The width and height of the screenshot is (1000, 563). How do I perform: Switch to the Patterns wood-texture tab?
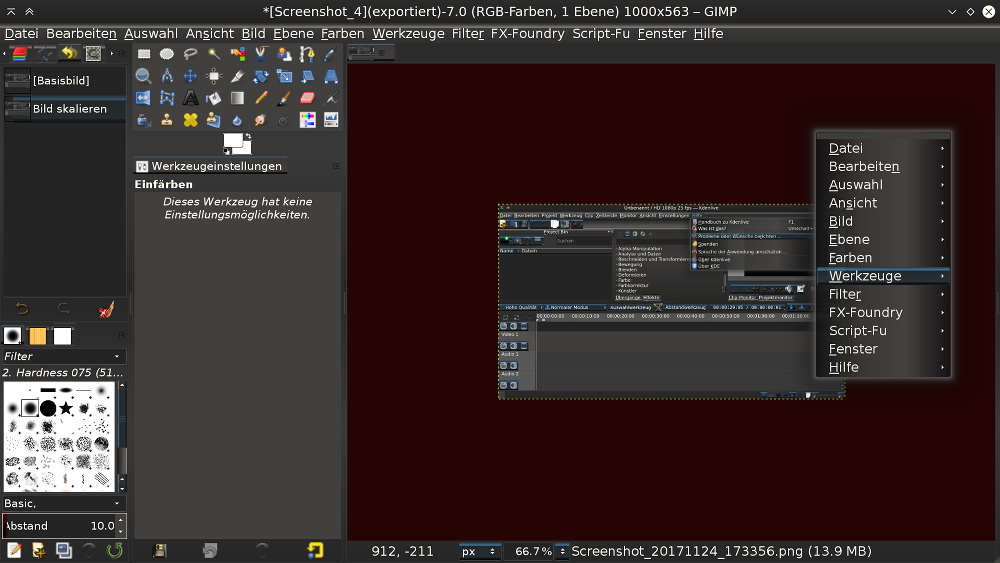38,335
